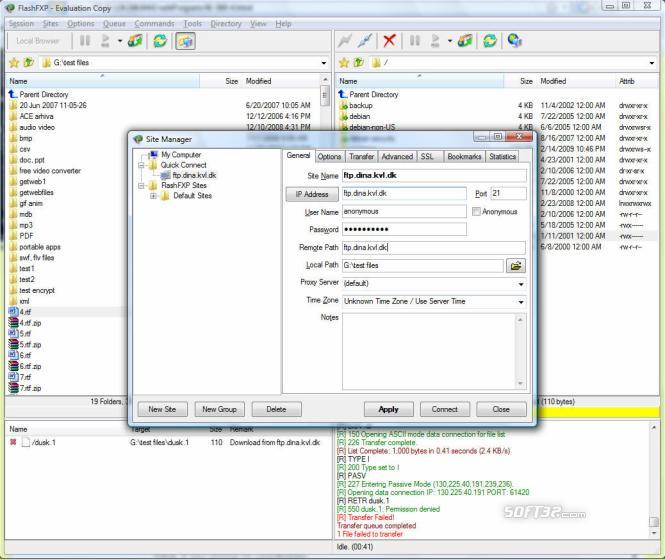Click the Port input field
Screen dimensions: 665x559
pyautogui.click(x=508, y=193)
